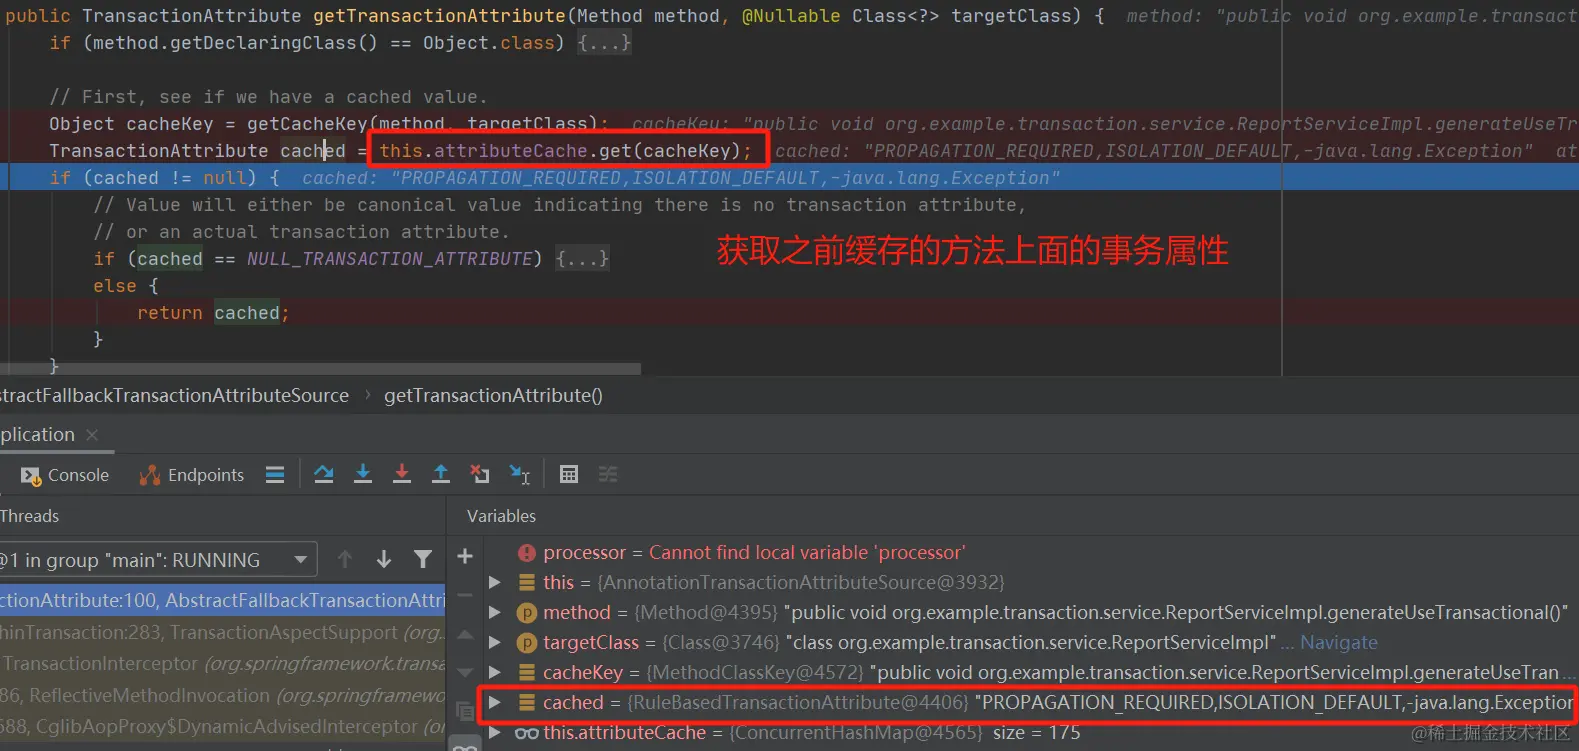Click the next frame down arrow
The width and height of the screenshot is (1579, 751).
[x=384, y=560]
